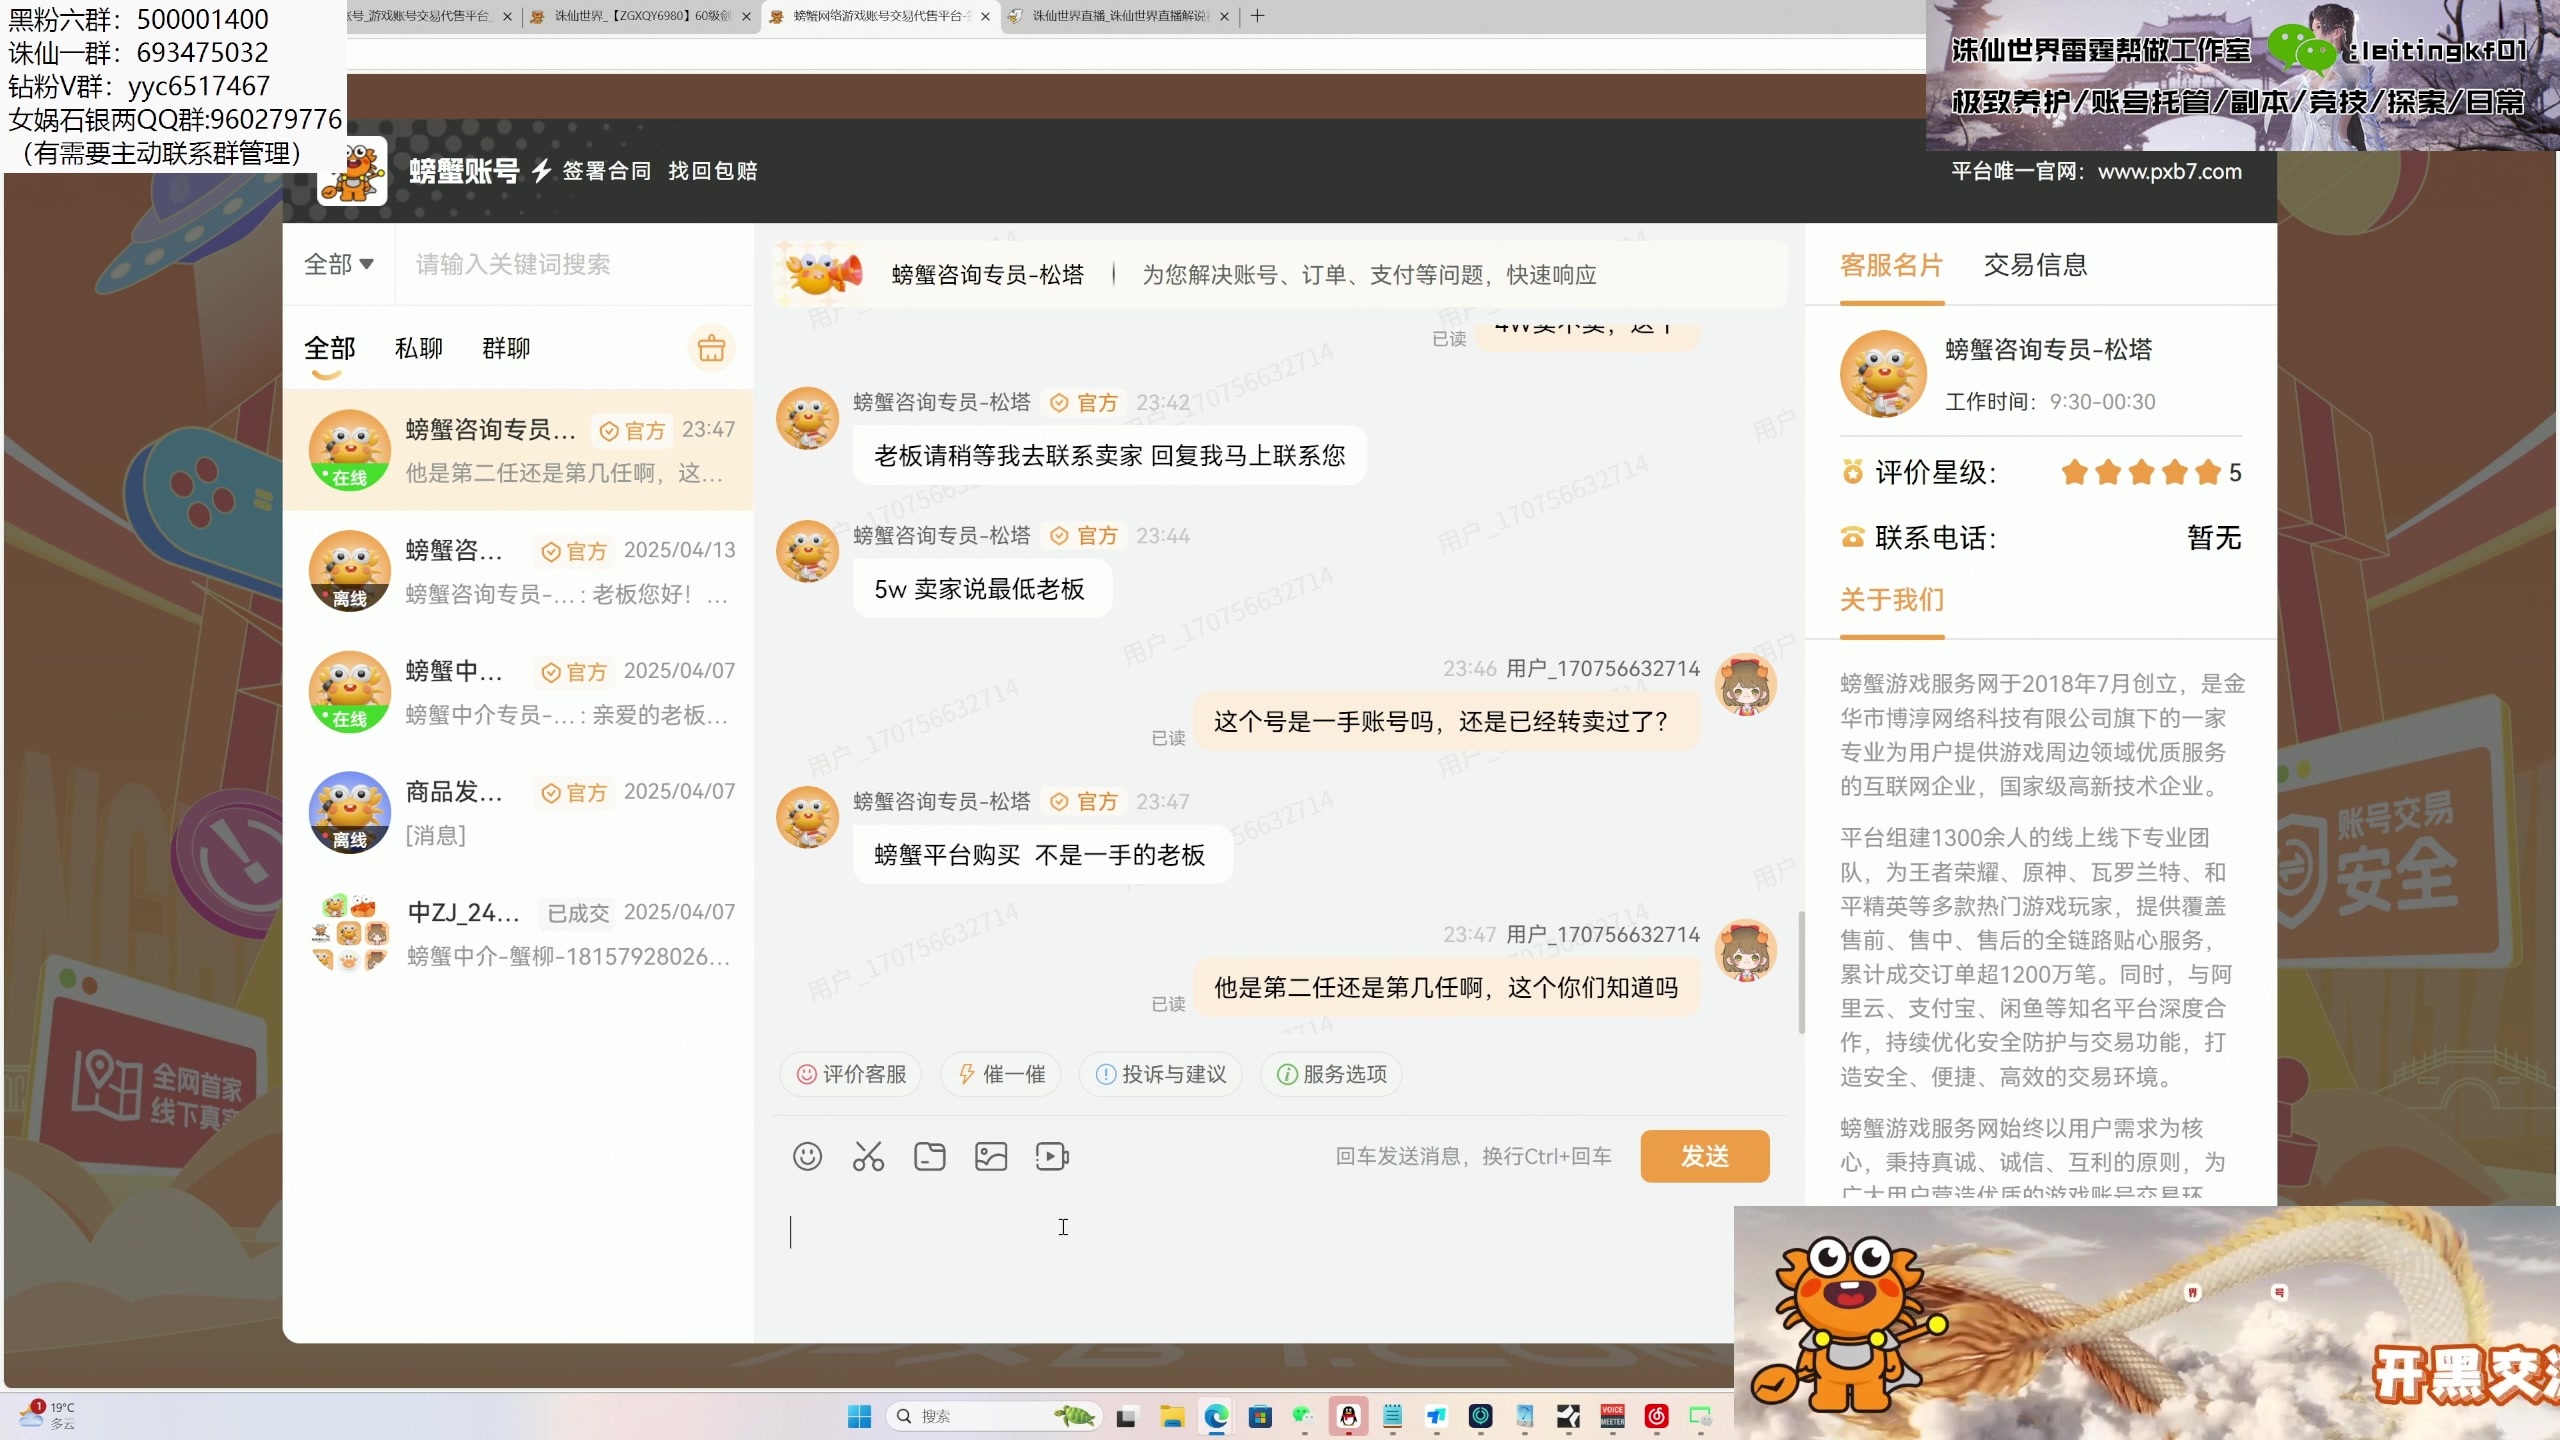Image resolution: width=2560 pixels, height=1440 pixels.
Task: Click the 螃蟹账号 crab logo
Action: coord(352,171)
